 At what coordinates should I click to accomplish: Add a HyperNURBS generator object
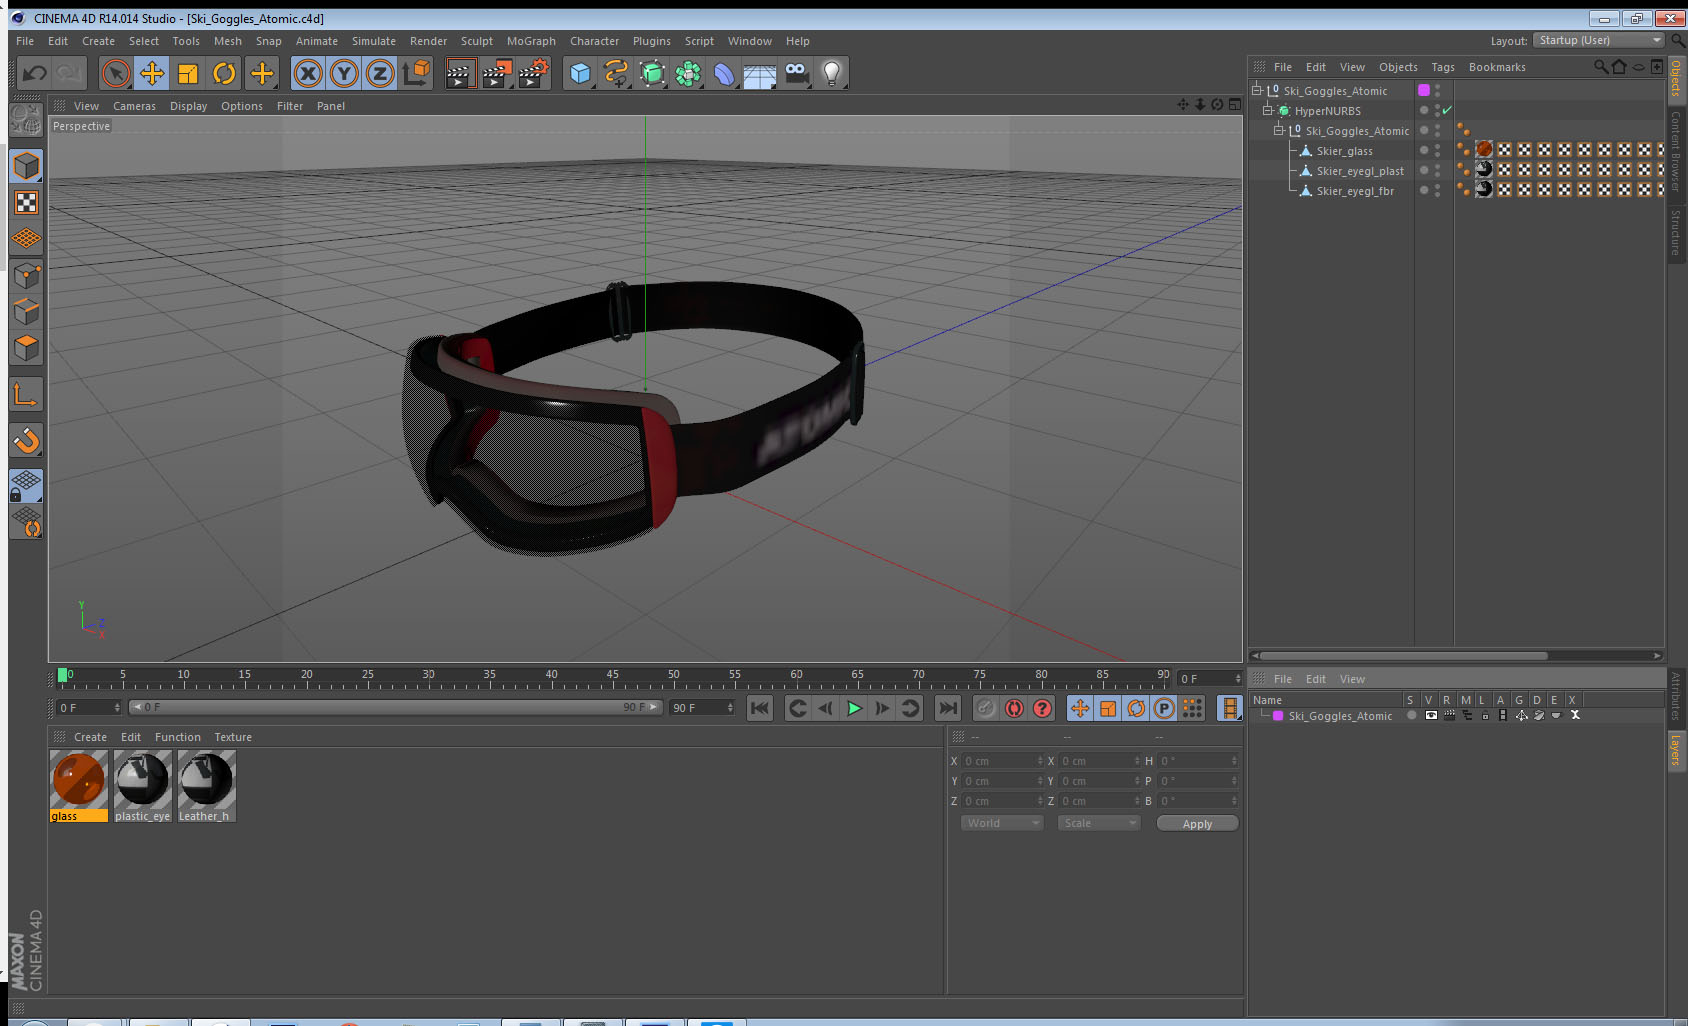[652, 73]
